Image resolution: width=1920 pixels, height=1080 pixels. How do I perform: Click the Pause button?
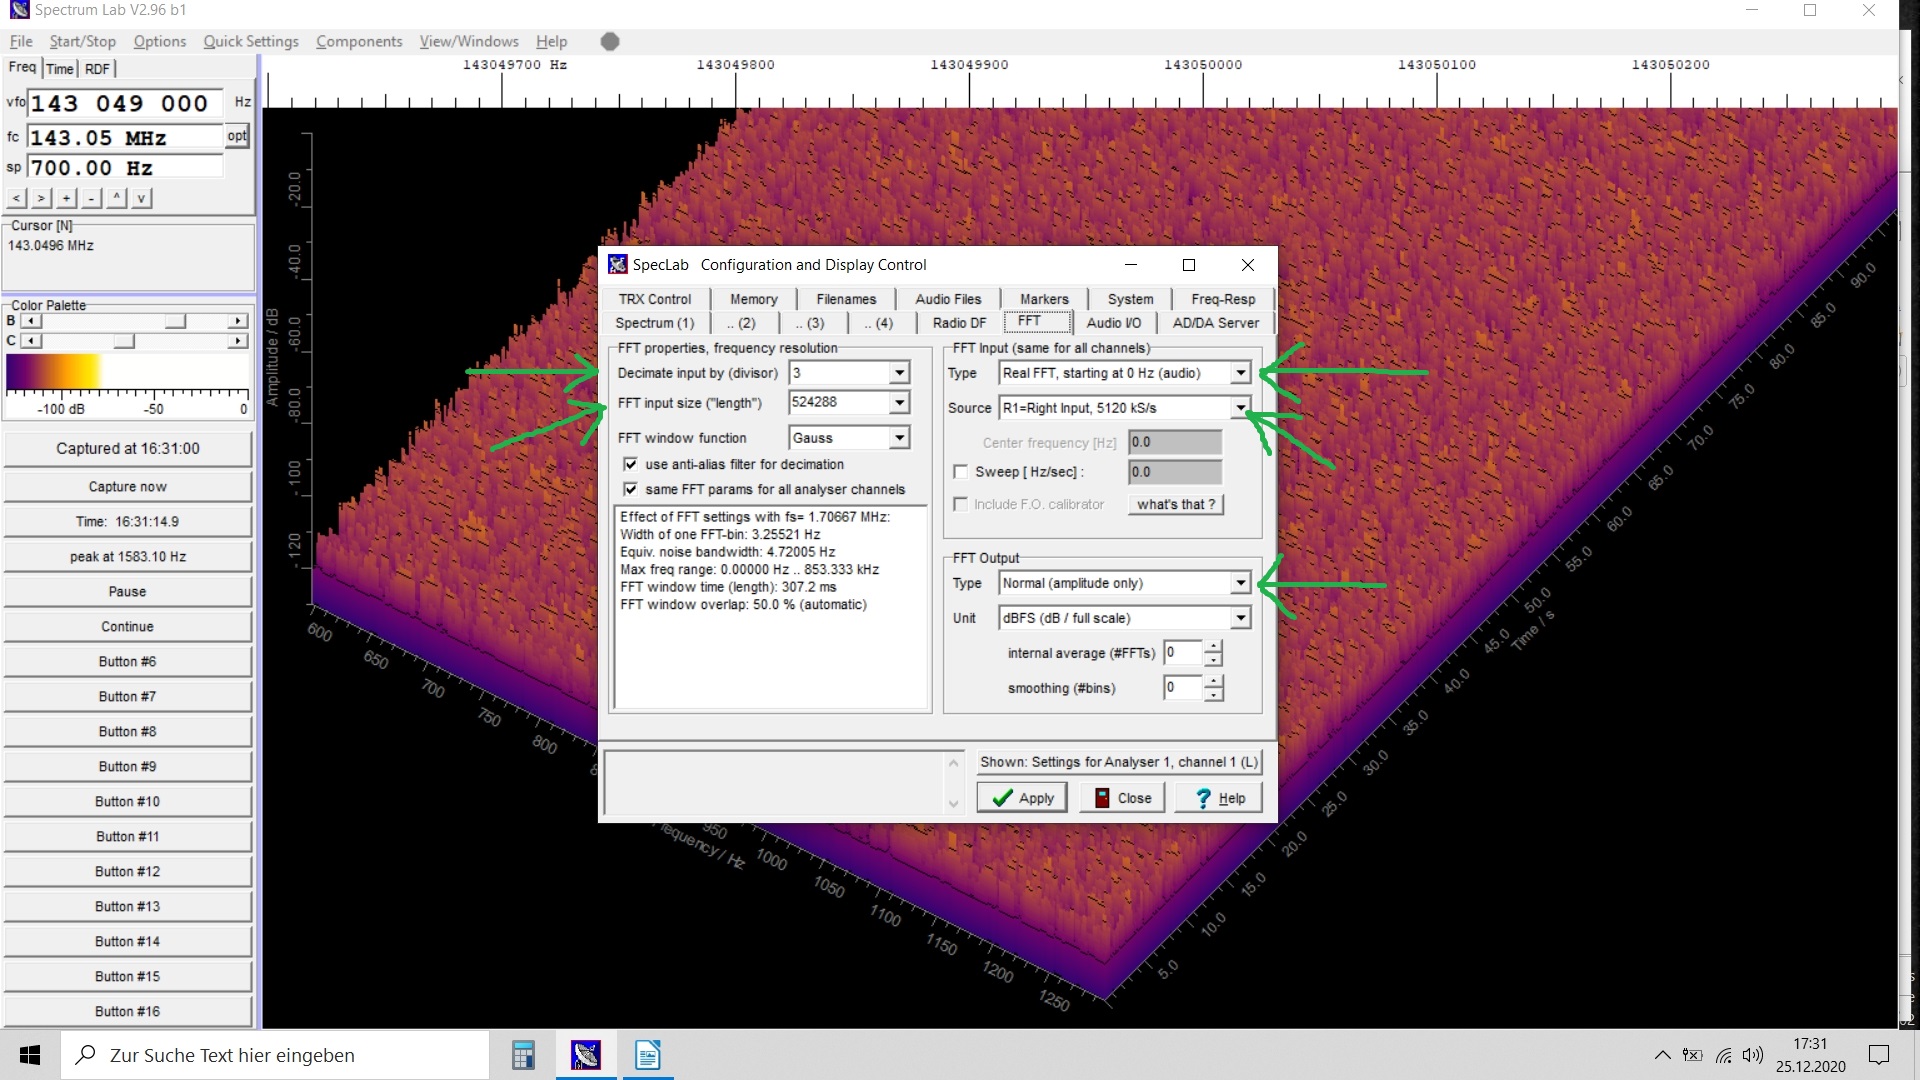click(128, 592)
